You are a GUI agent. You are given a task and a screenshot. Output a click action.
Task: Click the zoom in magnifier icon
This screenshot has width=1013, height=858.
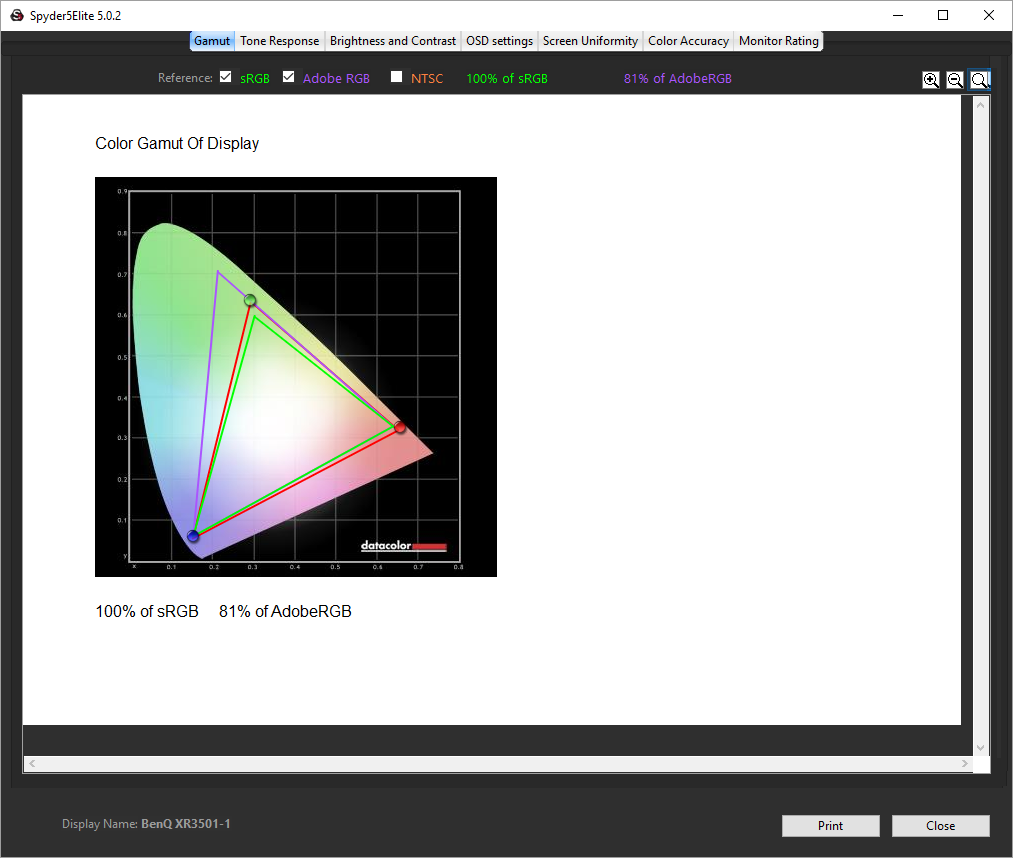(931, 80)
